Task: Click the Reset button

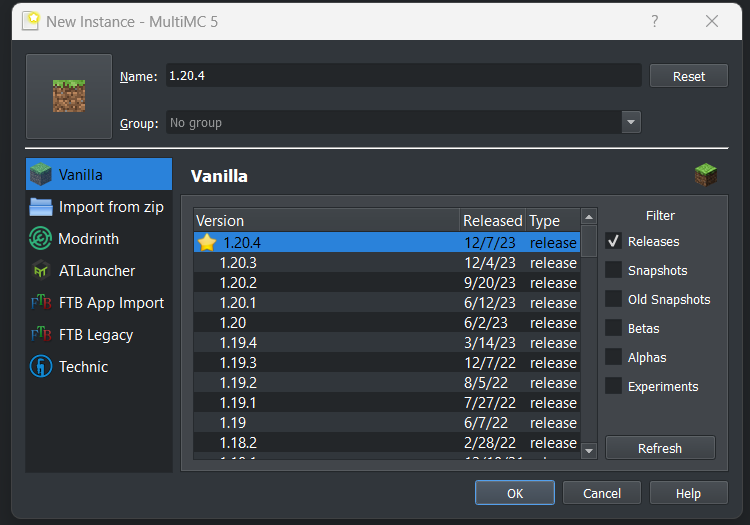Action: pyautogui.click(x=689, y=76)
